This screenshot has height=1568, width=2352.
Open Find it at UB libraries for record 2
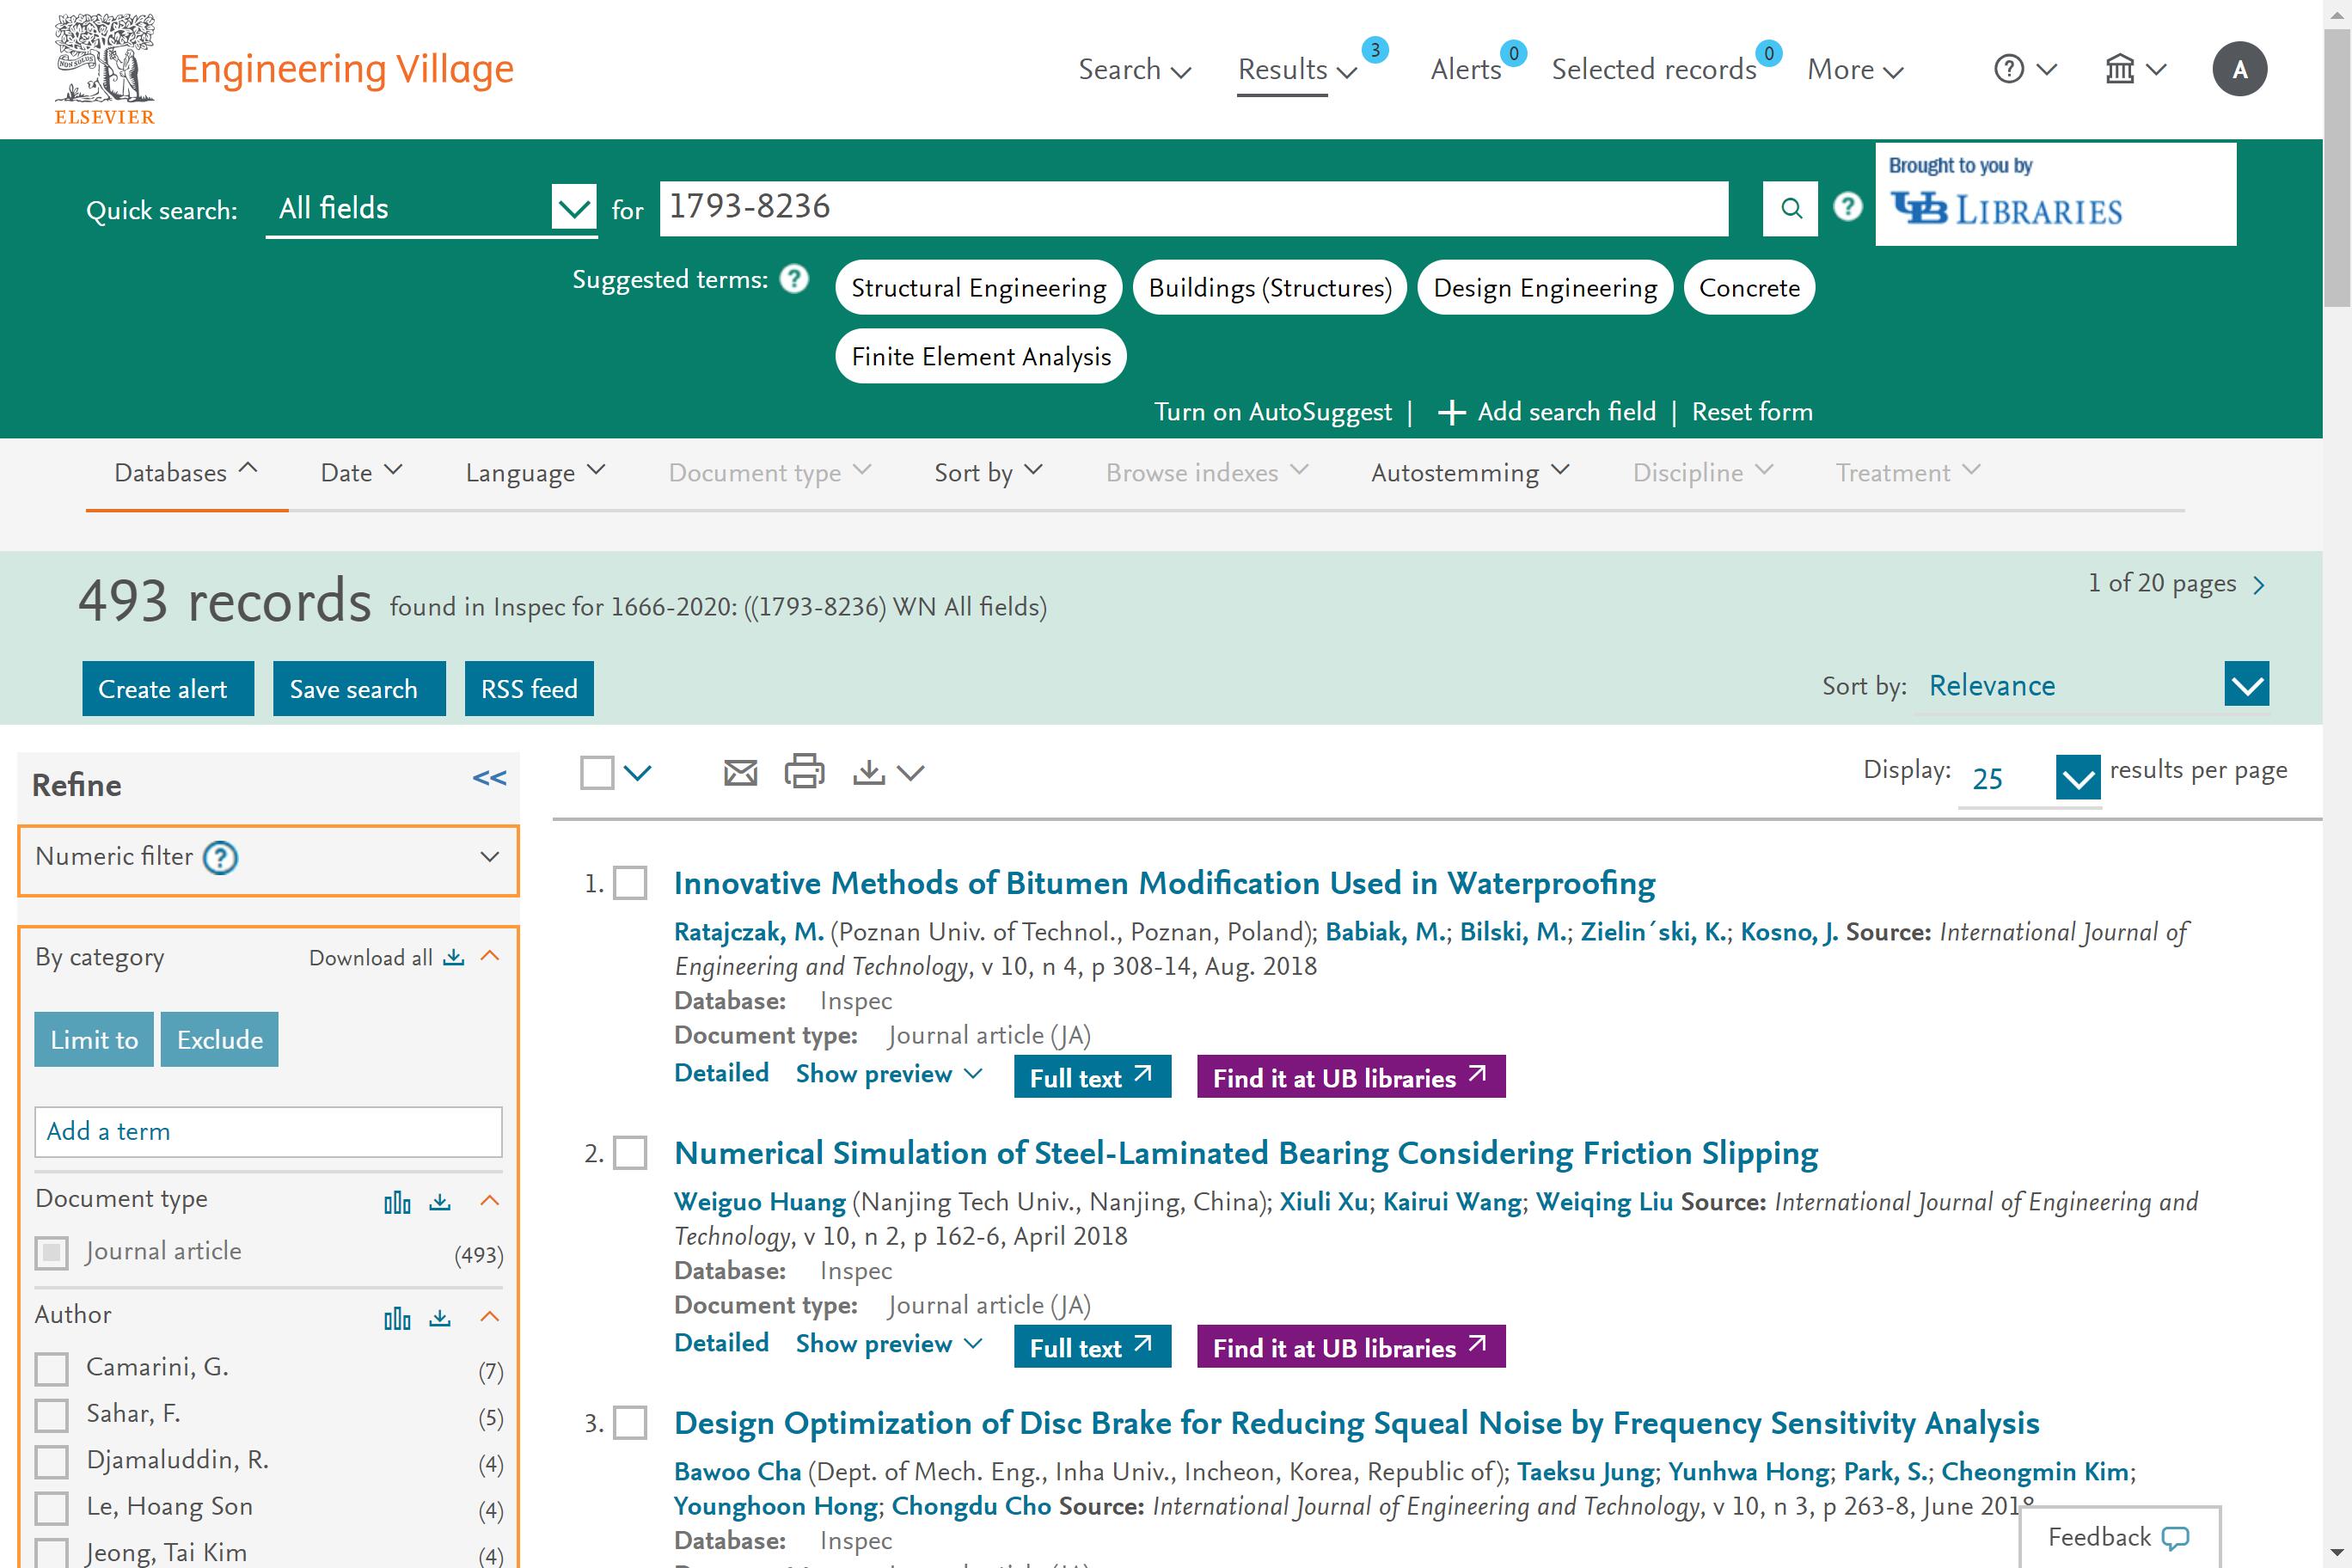pos(1350,1347)
